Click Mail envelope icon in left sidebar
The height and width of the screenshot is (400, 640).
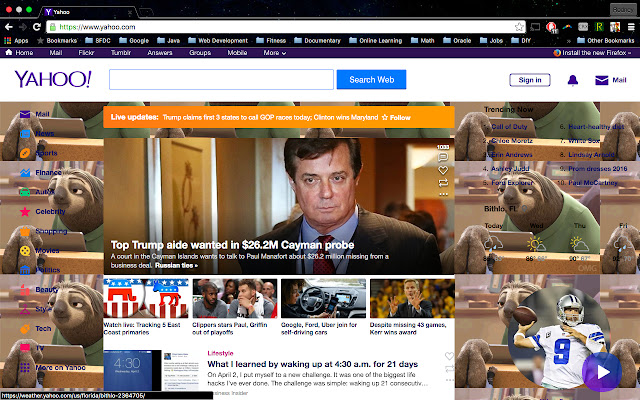[25, 114]
